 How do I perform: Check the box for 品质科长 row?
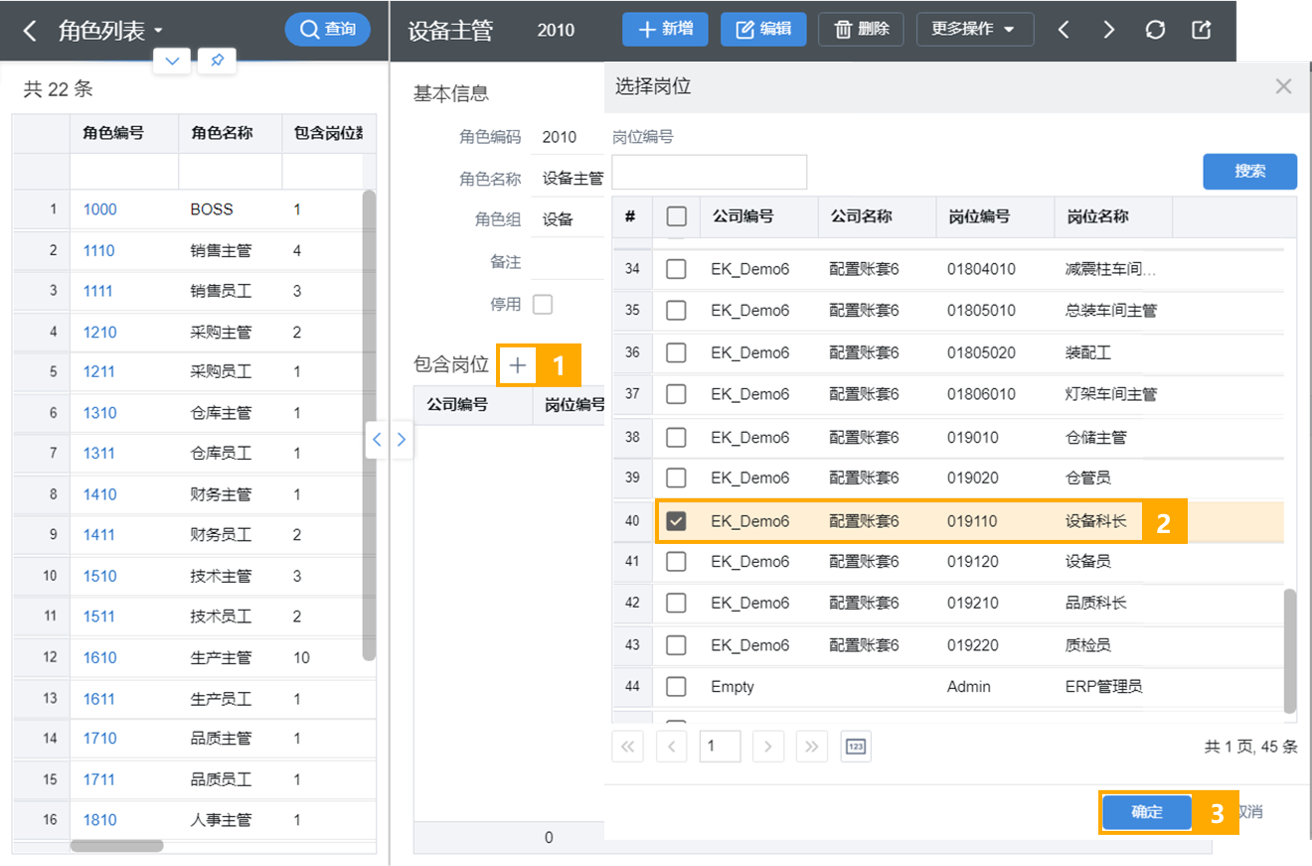pos(677,603)
